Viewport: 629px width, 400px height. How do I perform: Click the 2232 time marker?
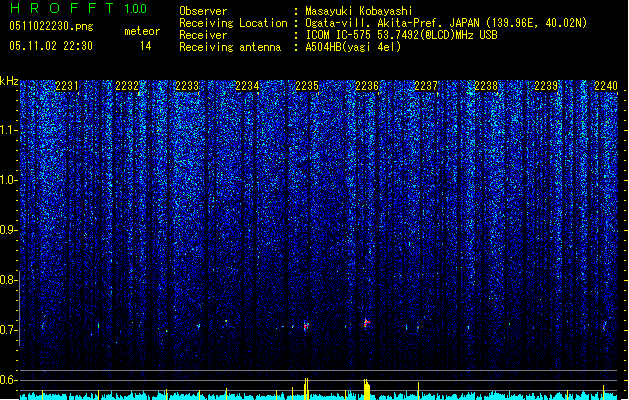tap(127, 86)
